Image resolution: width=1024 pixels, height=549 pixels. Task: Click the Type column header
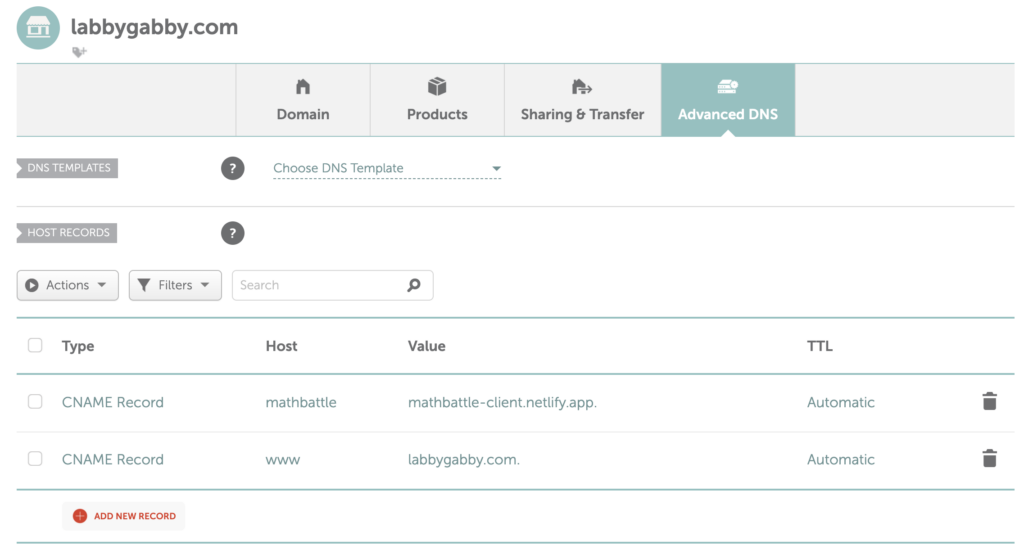(78, 346)
